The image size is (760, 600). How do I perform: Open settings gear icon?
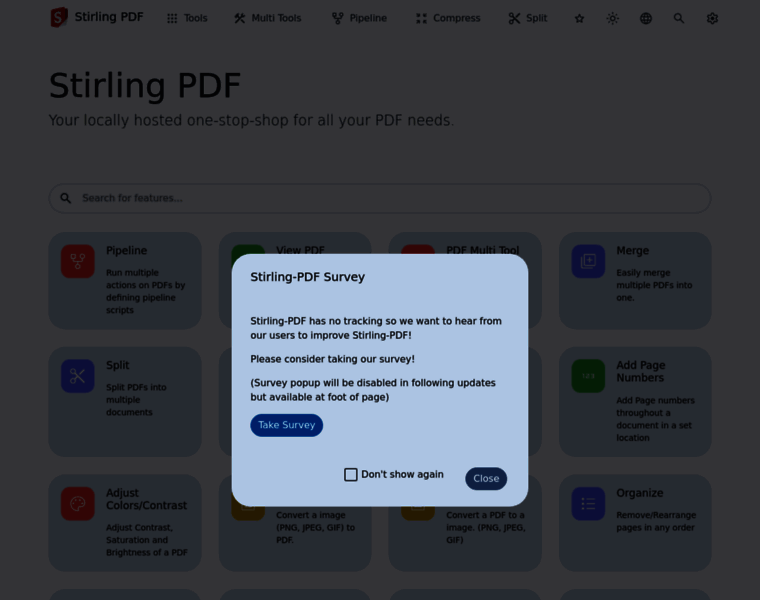point(712,18)
